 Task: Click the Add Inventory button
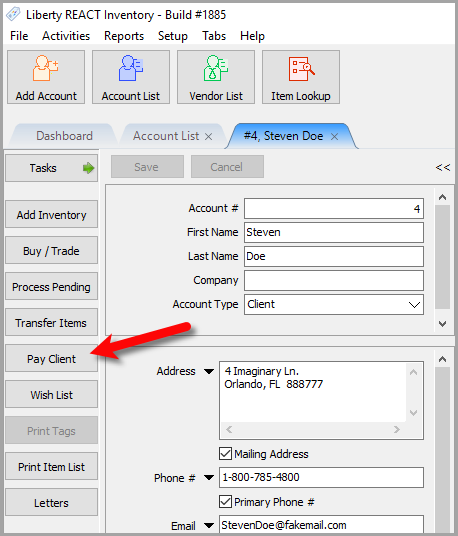51,215
